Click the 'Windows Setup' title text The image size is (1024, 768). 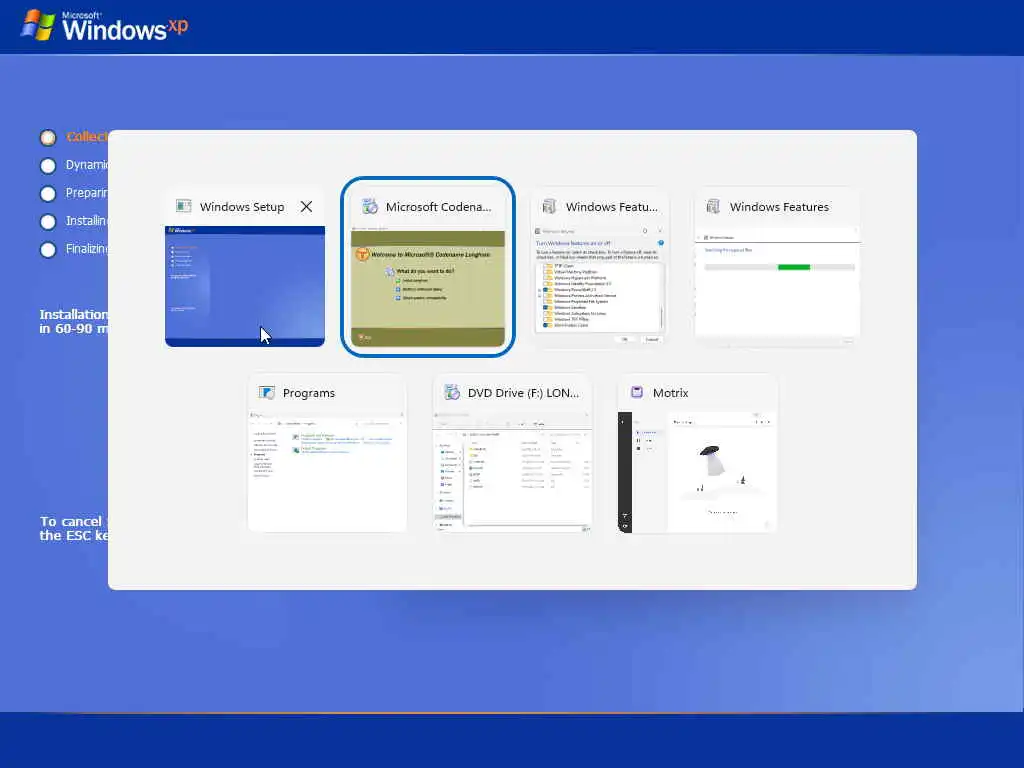point(242,207)
